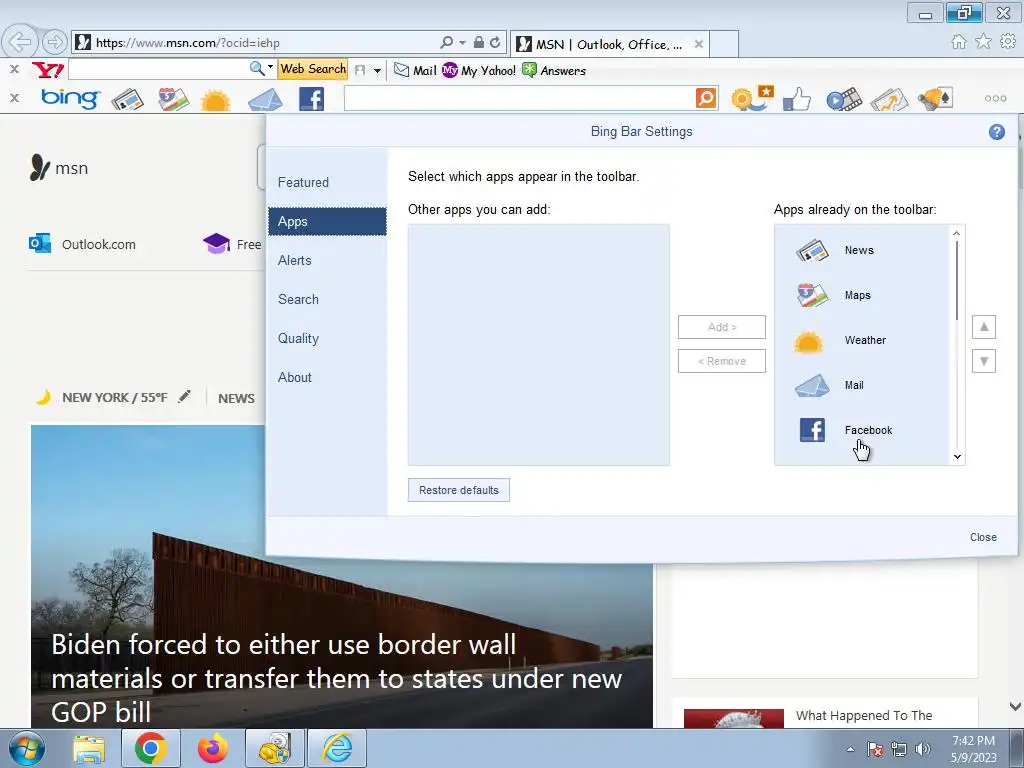Close the Bing Bar Settings dialog
Screen dimensions: 1024x768
983,537
